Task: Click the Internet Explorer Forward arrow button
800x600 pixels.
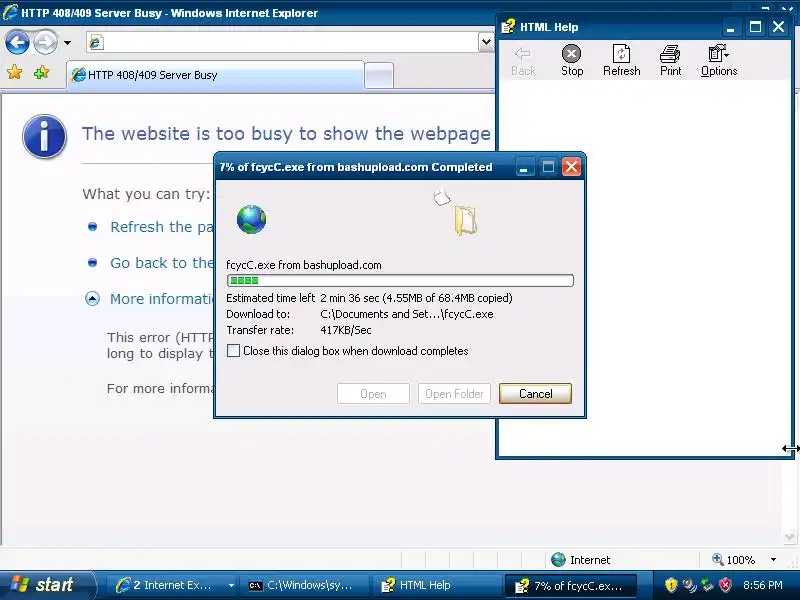Action: 45,42
